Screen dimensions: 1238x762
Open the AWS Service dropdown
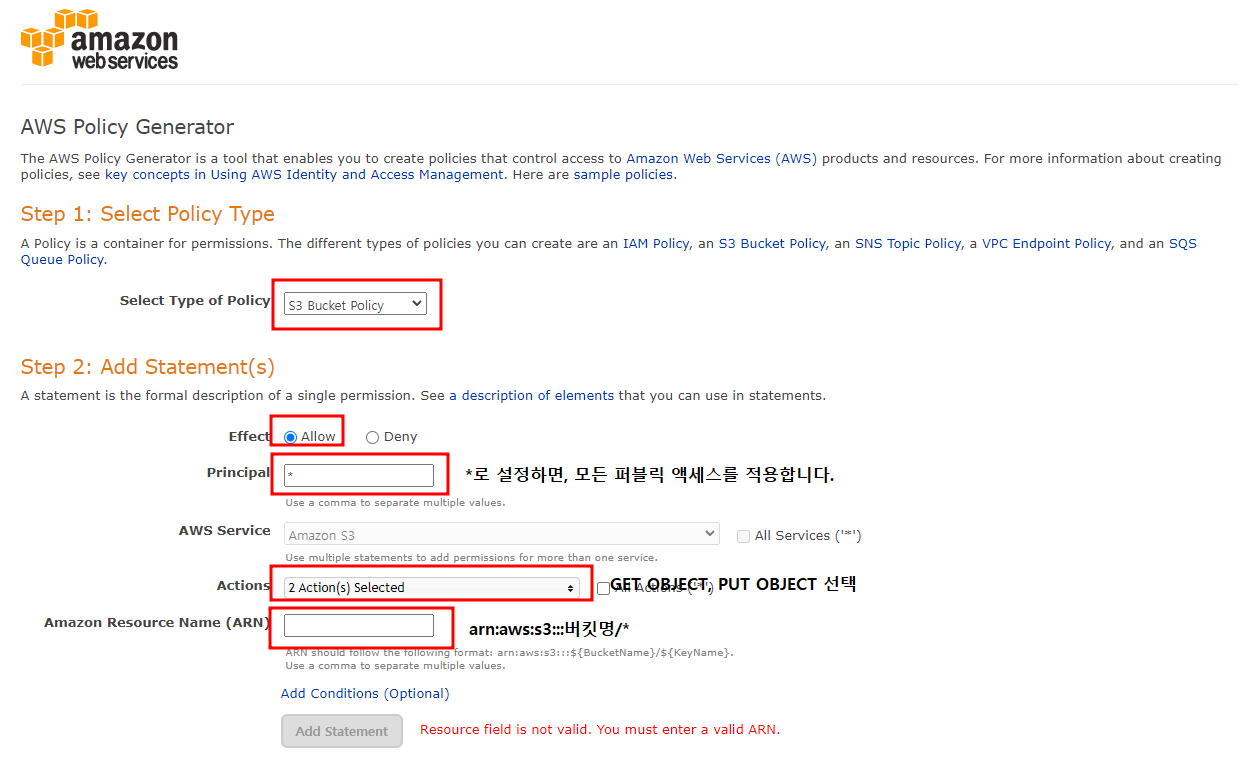tap(502, 534)
